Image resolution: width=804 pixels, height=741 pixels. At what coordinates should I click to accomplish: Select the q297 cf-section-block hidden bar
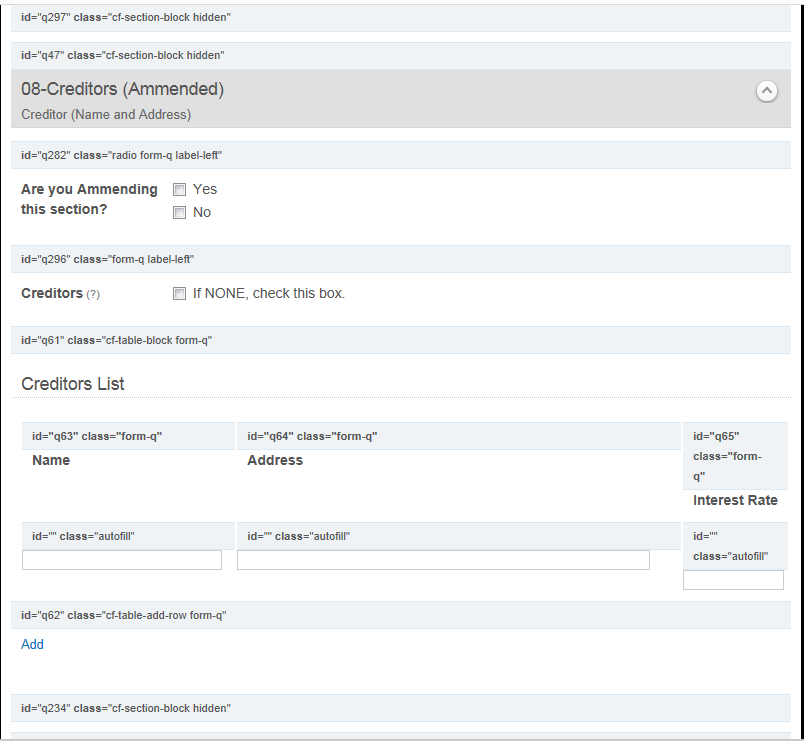coord(401,17)
